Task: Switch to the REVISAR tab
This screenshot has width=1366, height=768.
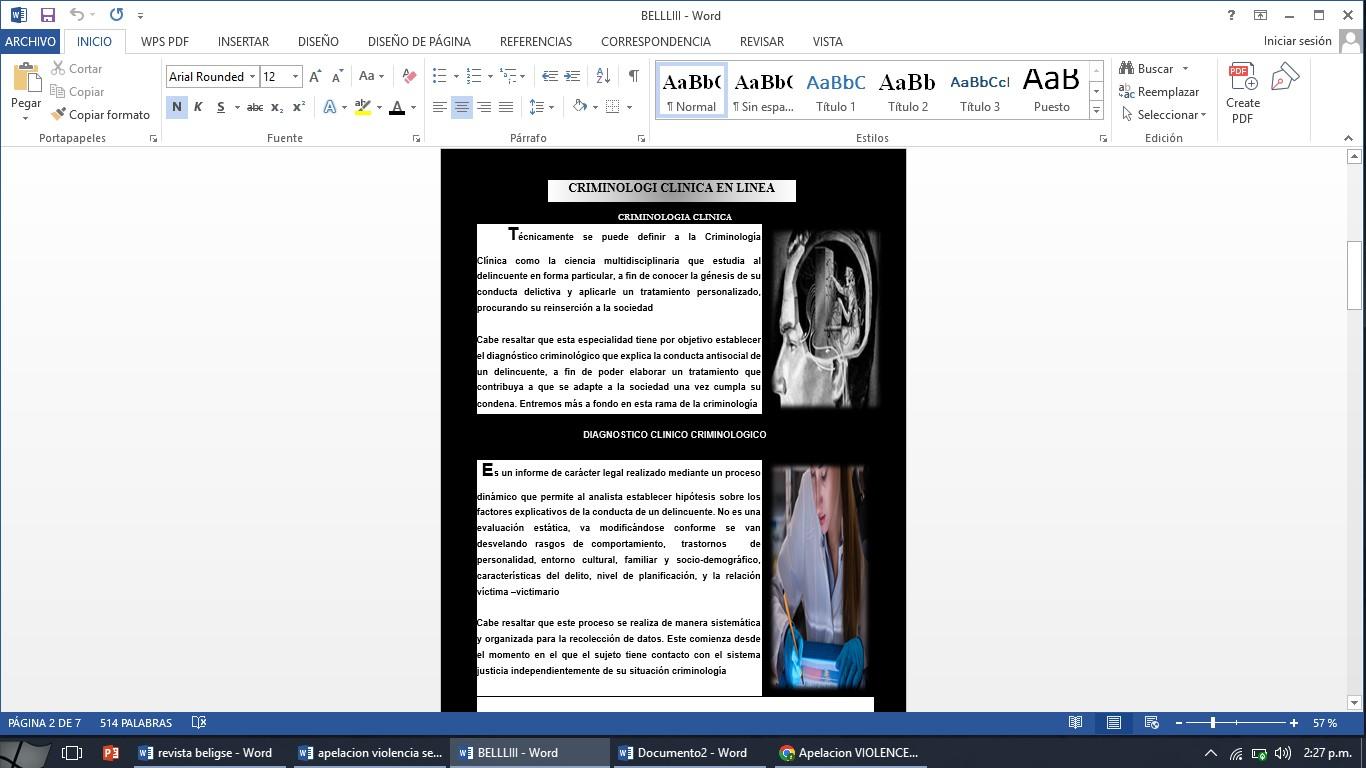Action: [762, 42]
